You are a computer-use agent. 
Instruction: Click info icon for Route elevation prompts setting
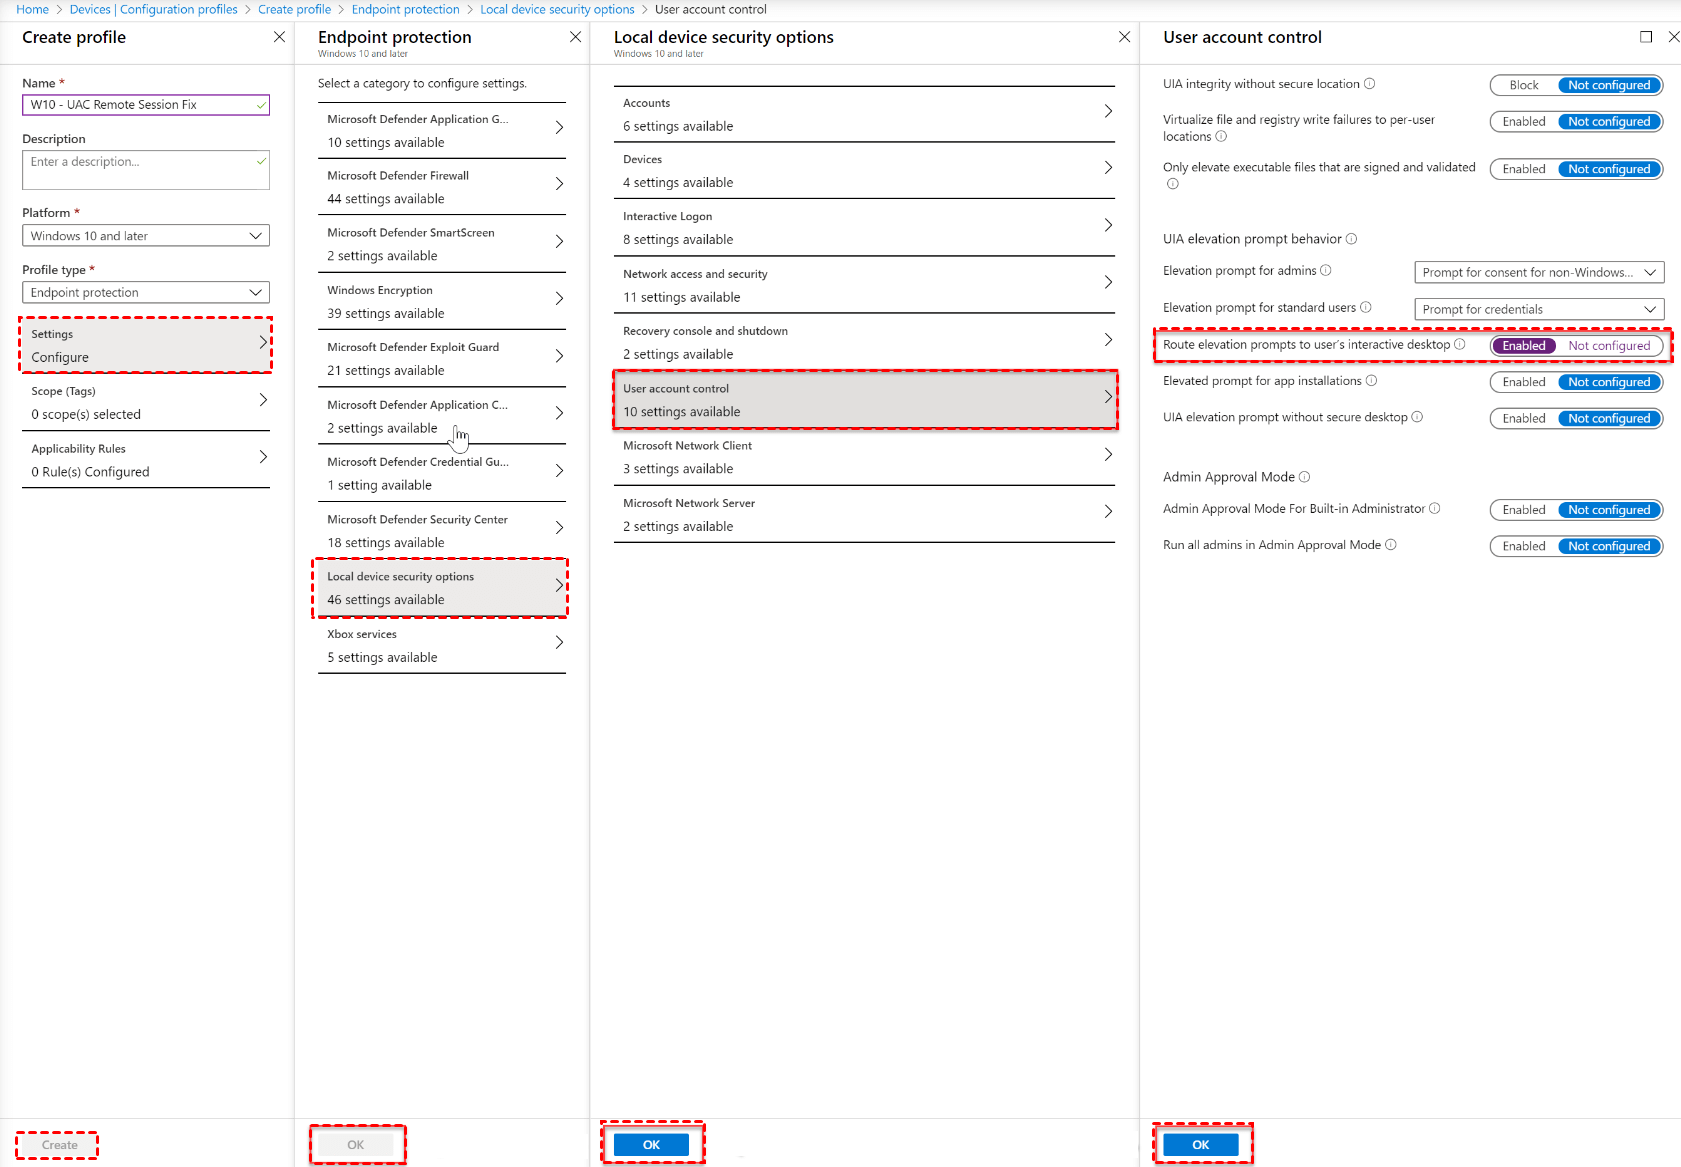[1460, 345]
